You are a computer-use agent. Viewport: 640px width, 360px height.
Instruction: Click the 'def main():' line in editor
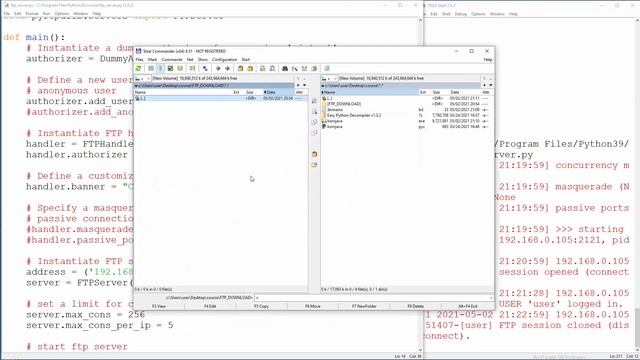34,37
